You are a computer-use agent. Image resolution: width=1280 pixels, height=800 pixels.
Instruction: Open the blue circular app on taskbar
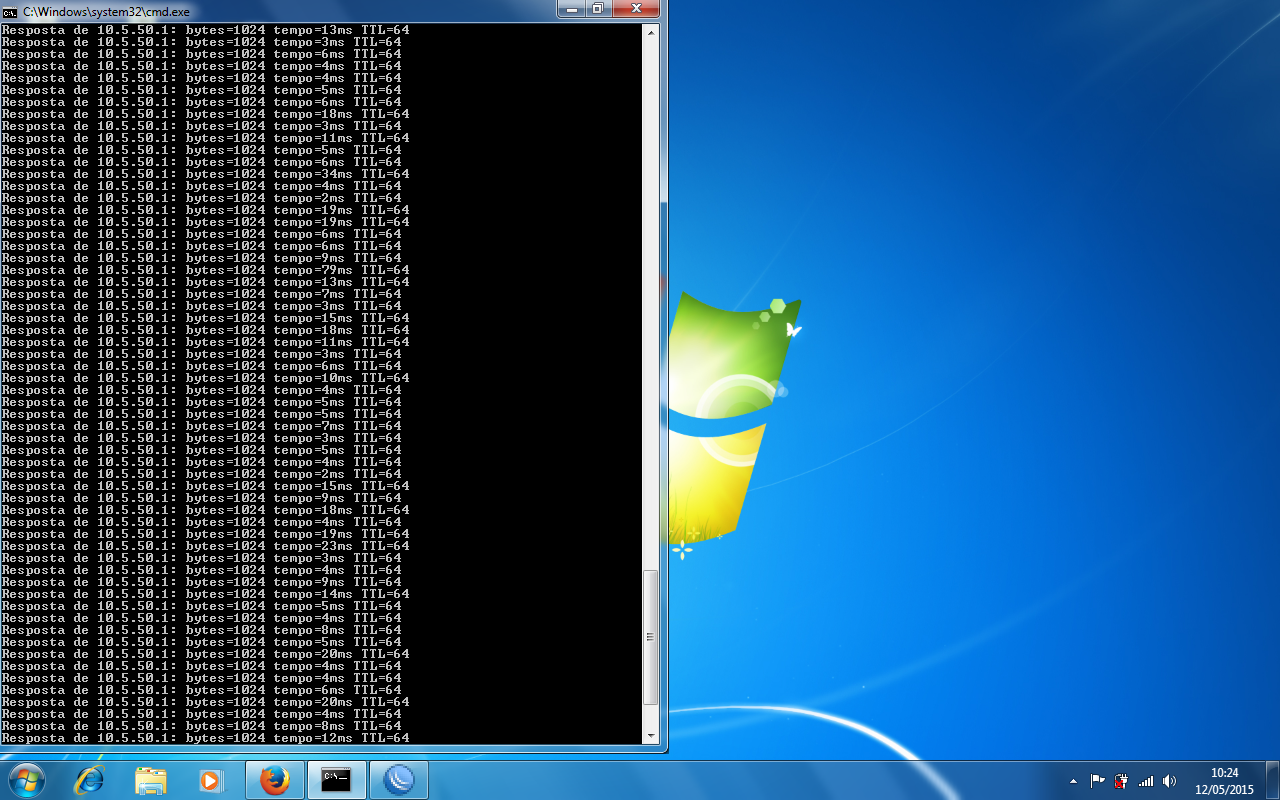[x=398, y=780]
